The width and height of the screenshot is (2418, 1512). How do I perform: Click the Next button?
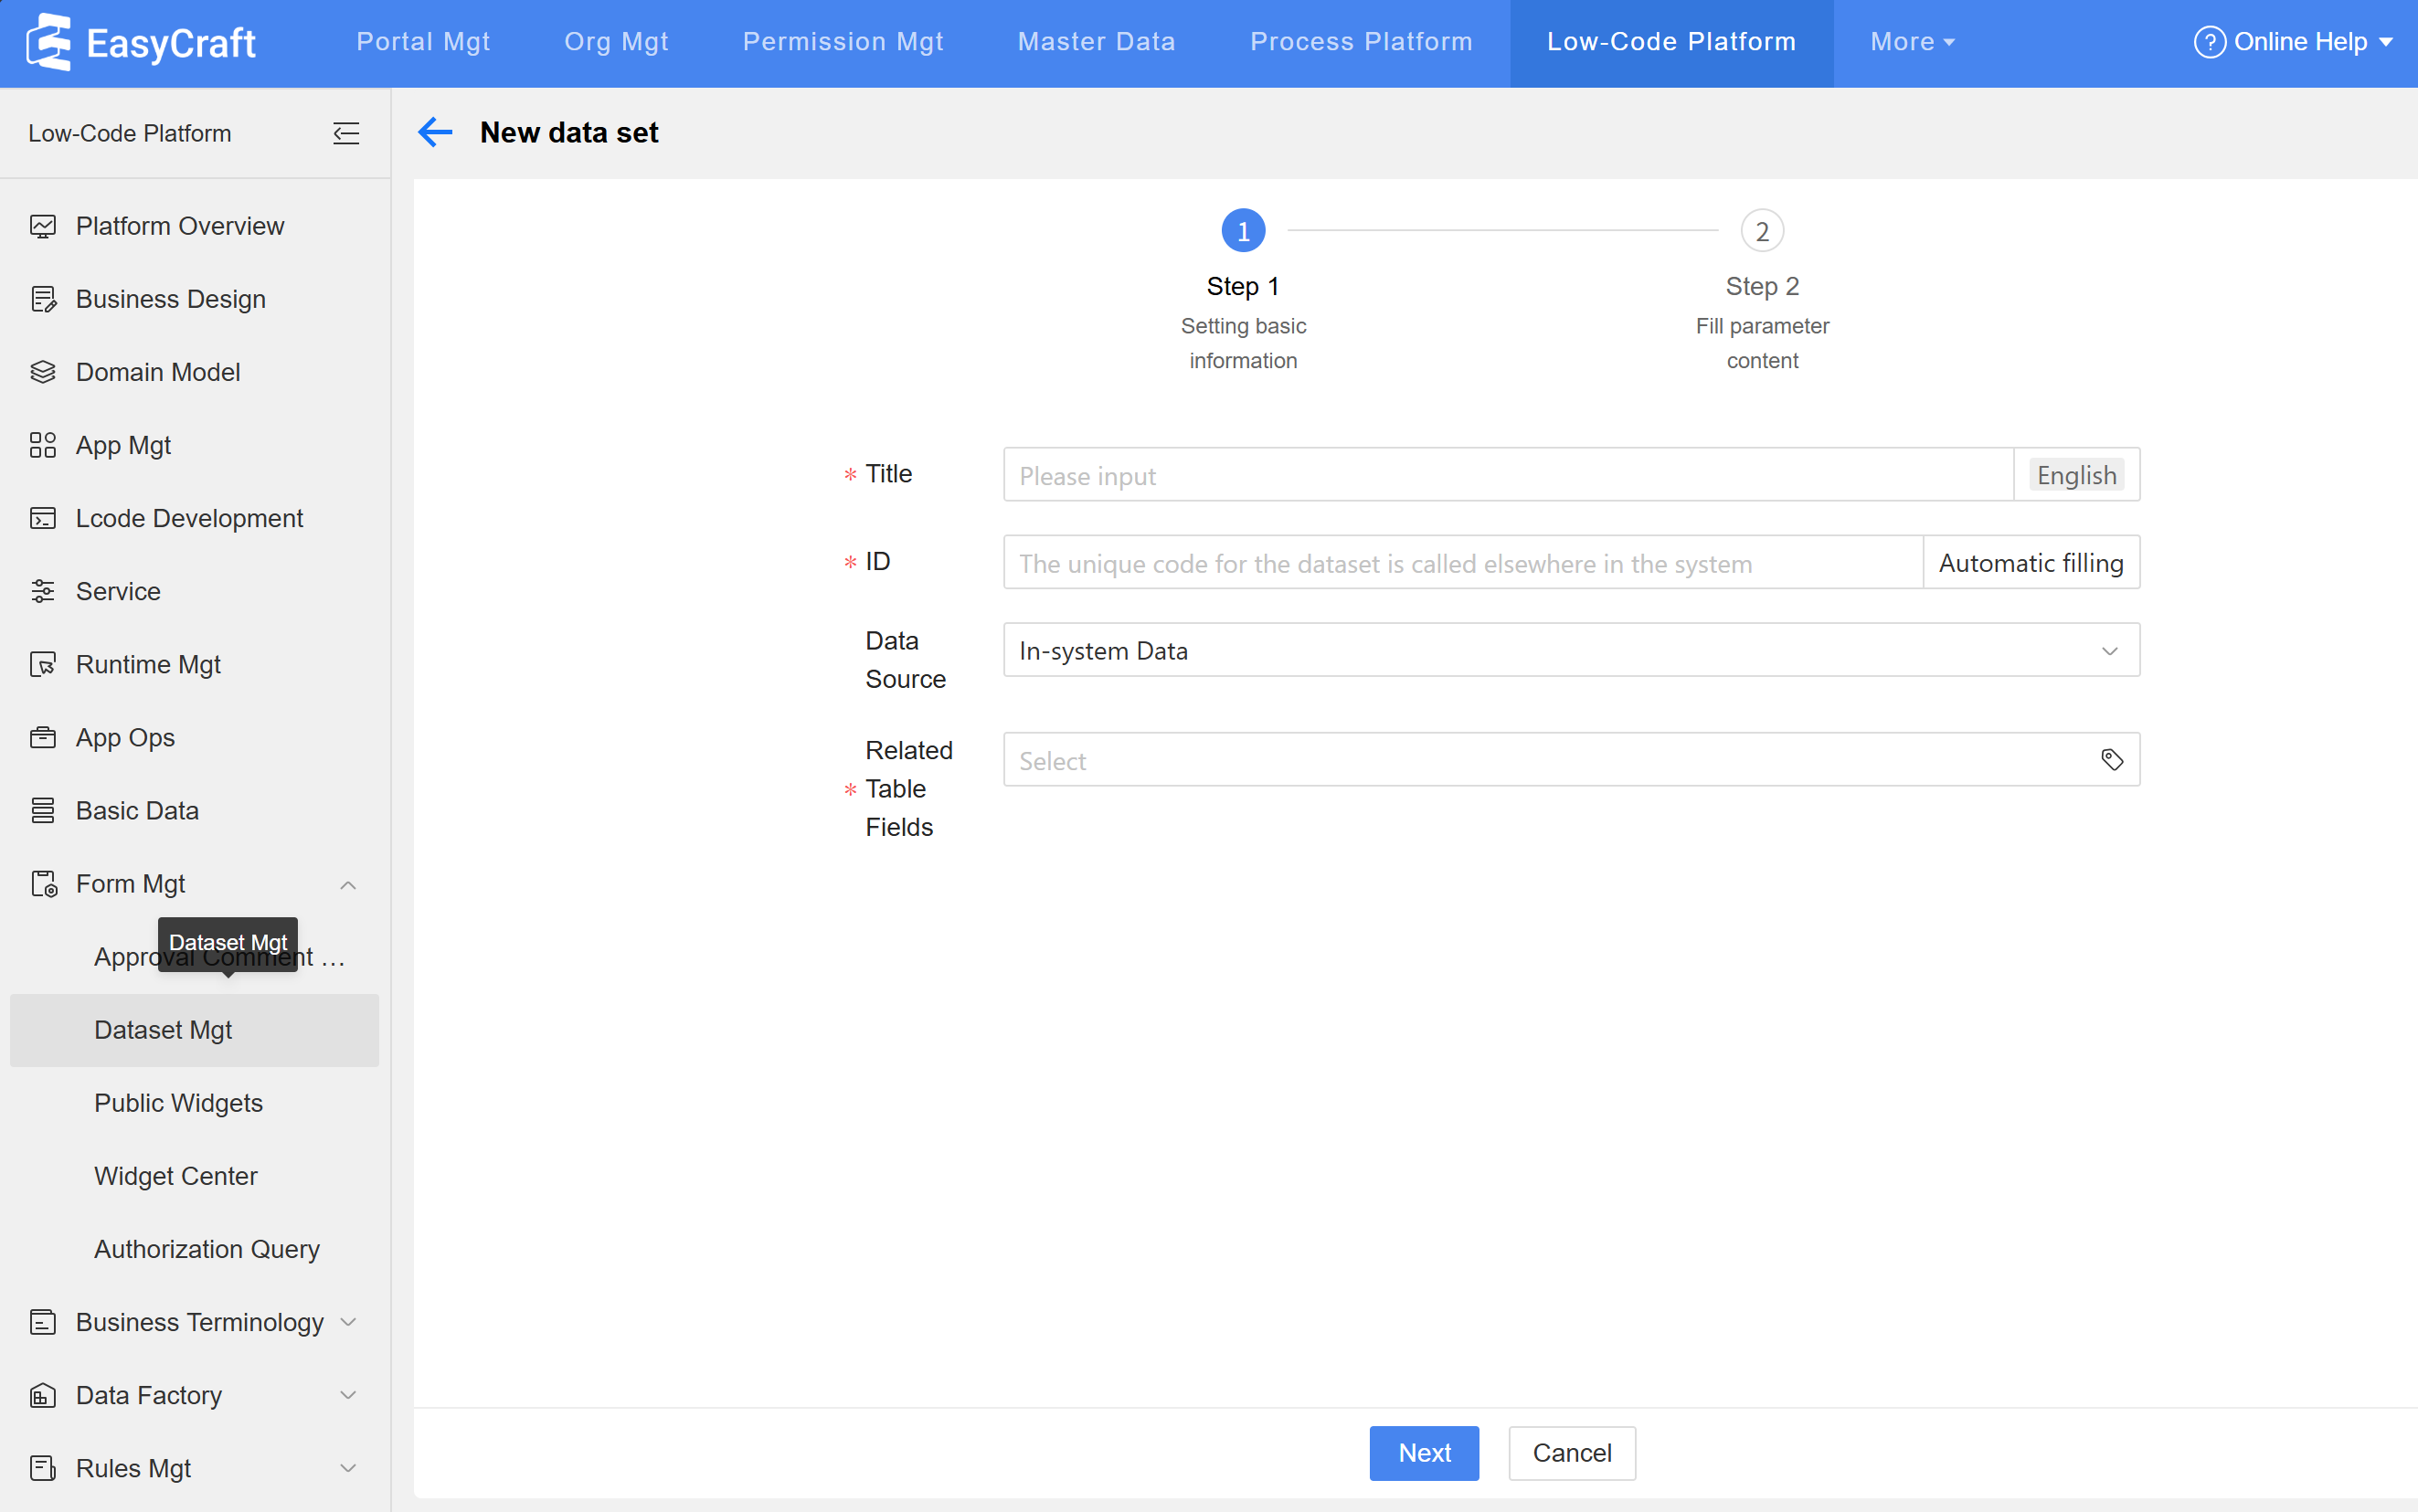coord(1423,1452)
